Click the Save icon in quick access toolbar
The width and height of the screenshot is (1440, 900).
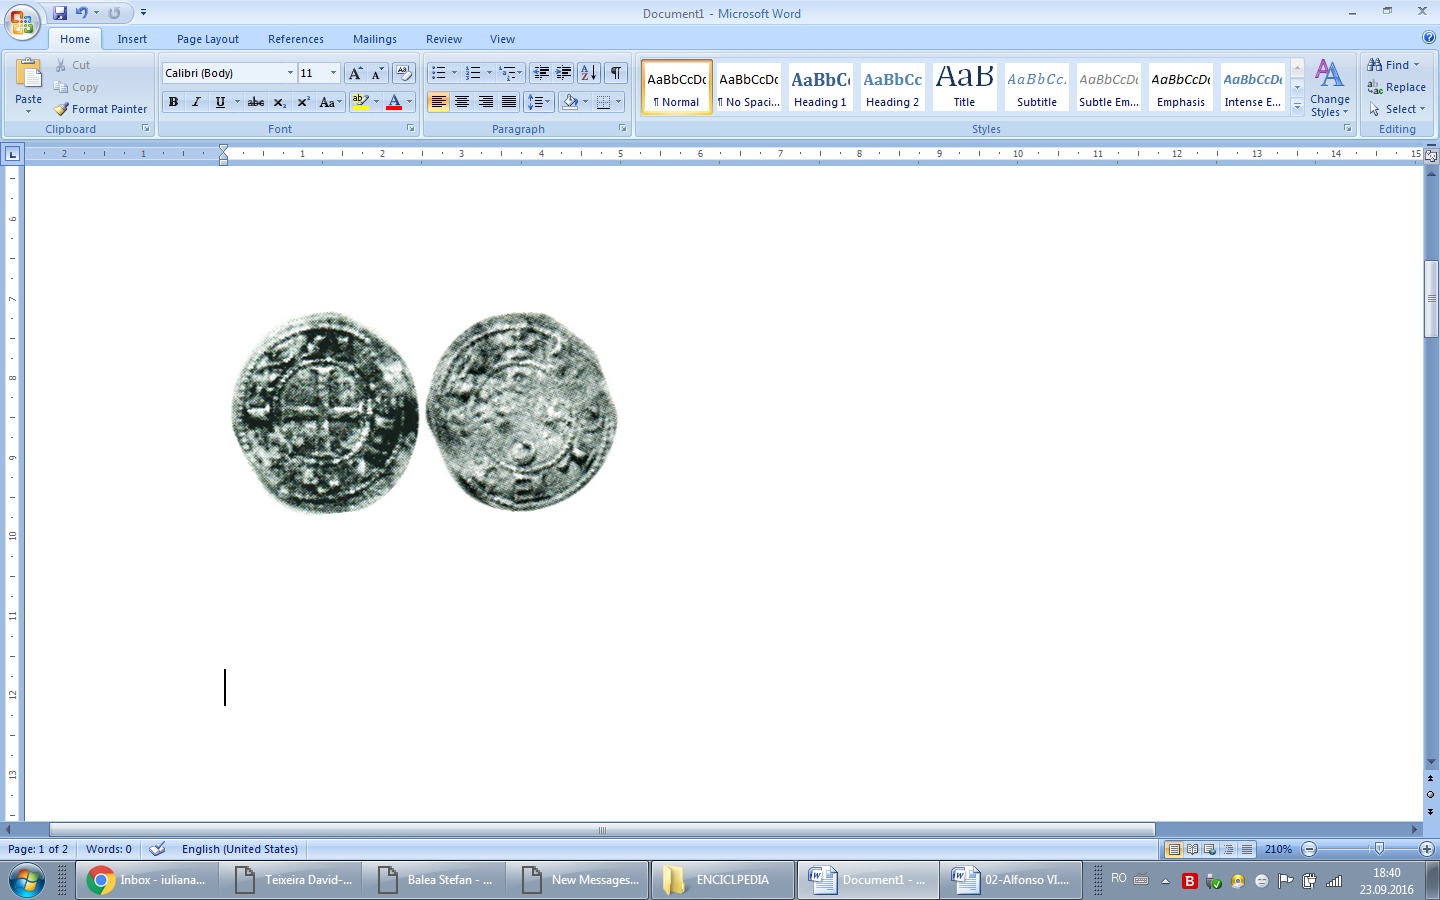pyautogui.click(x=60, y=13)
